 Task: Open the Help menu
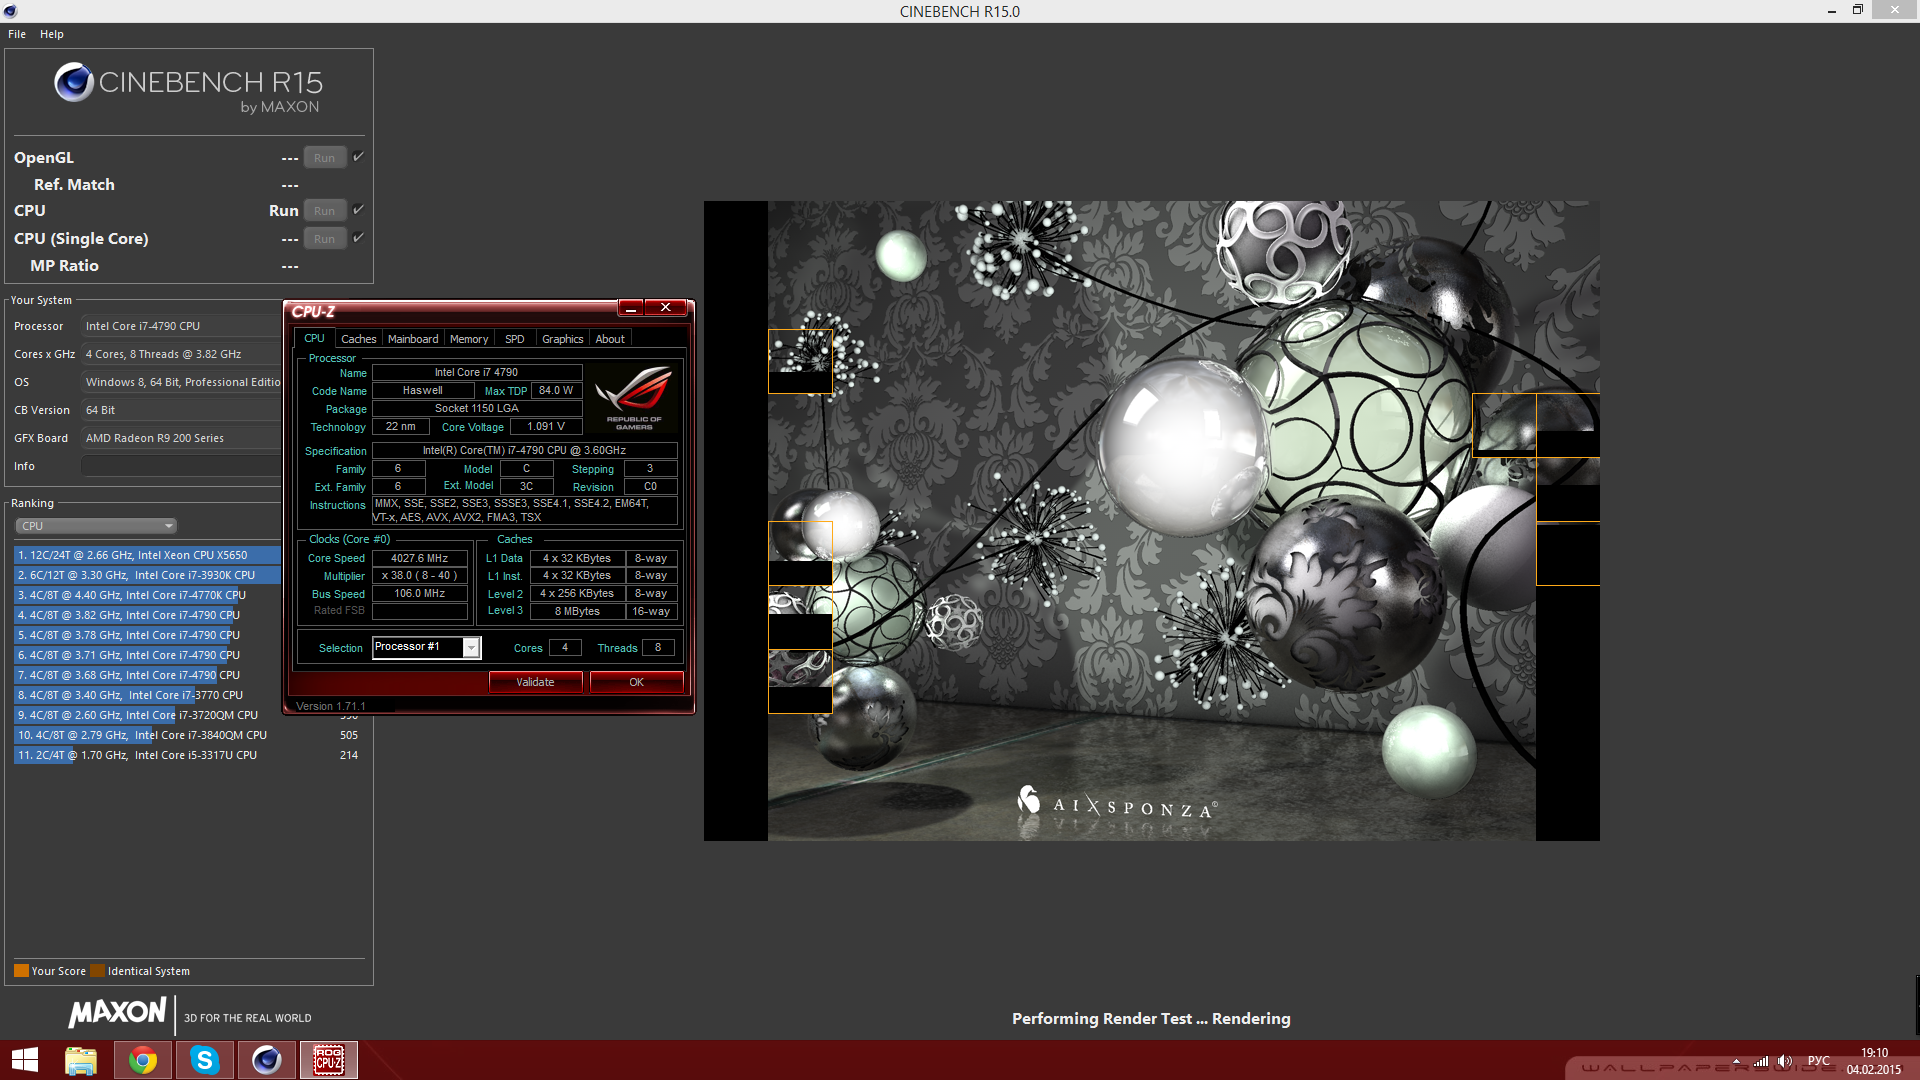(x=52, y=34)
